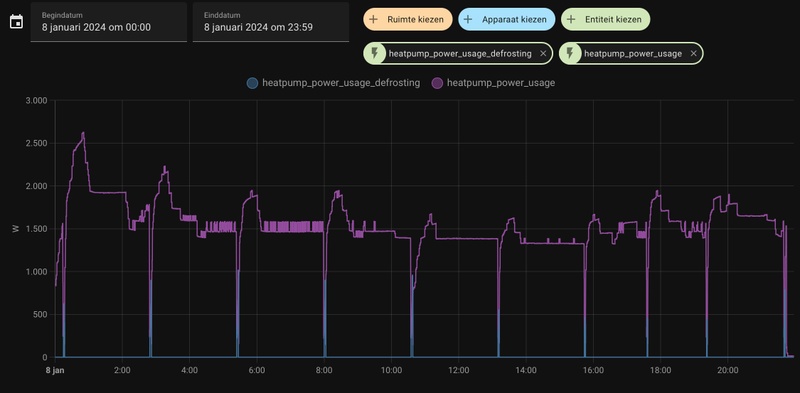Image resolution: width=800 pixels, height=393 pixels.
Task: Click plus icon on Entiteit kiezen
Action: (x=571, y=19)
